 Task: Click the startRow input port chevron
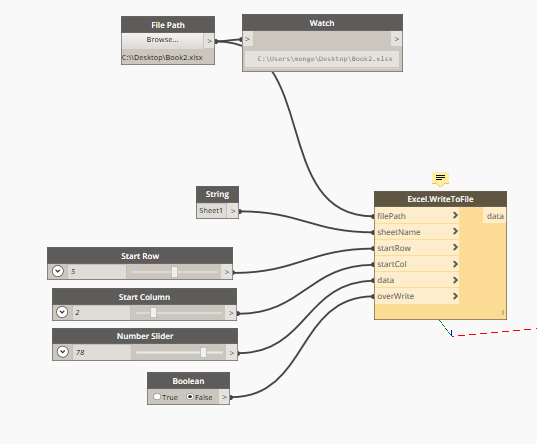[x=455, y=247]
